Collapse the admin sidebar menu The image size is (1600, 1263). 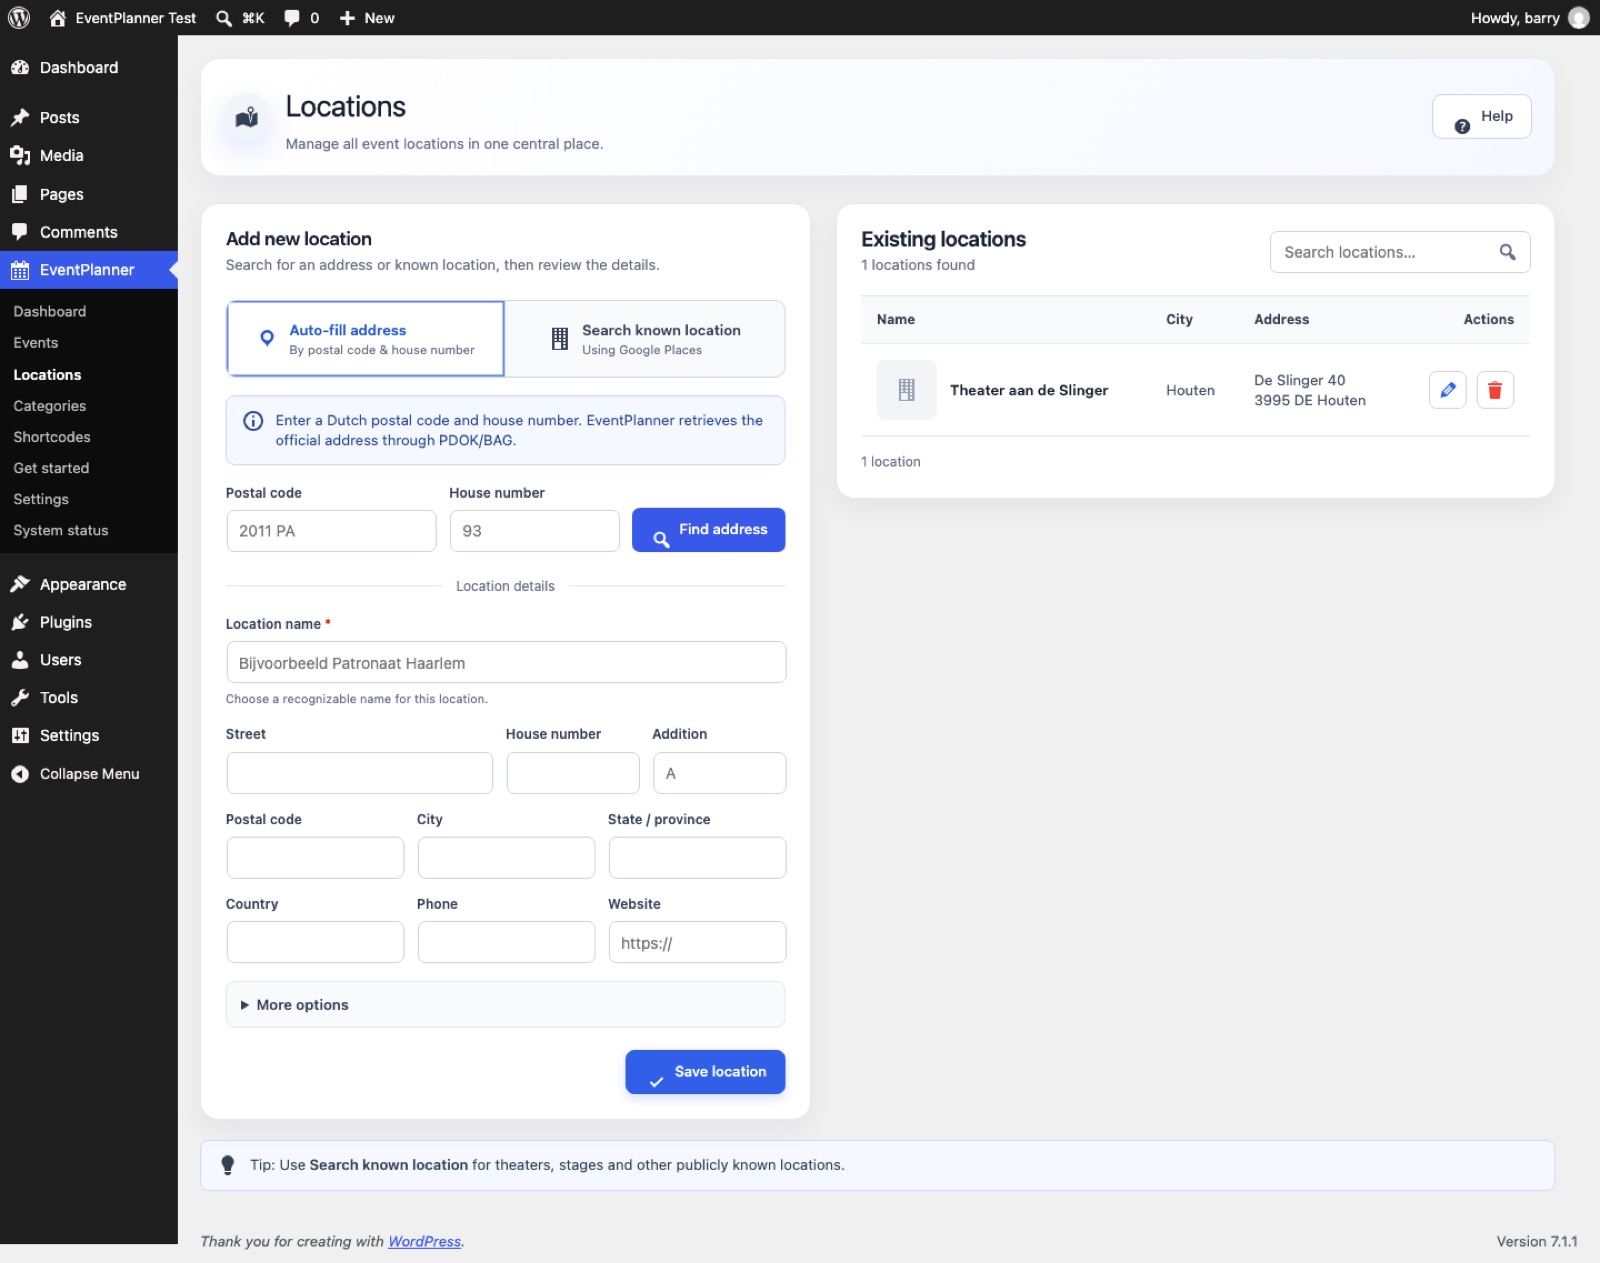pyautogui.click(x=89, y=774)
